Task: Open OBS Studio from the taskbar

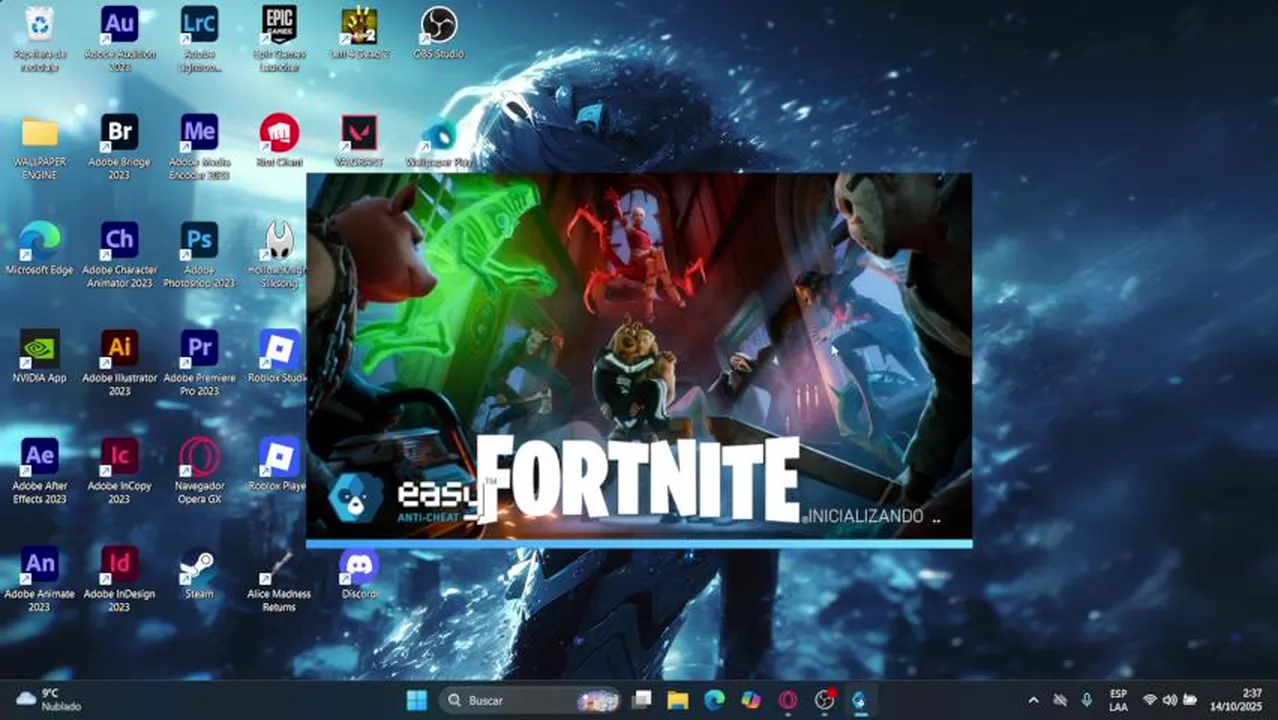Action: (824, 700)
